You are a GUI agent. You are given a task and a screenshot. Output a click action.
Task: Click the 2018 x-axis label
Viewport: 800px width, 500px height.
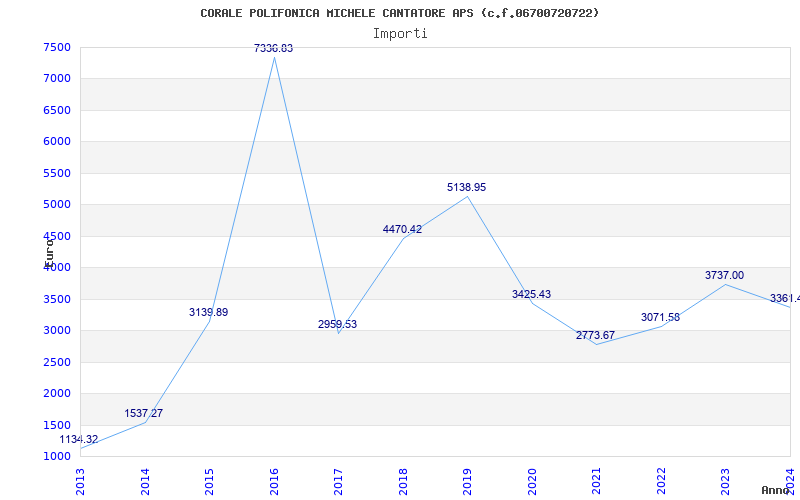click(403, 482)
